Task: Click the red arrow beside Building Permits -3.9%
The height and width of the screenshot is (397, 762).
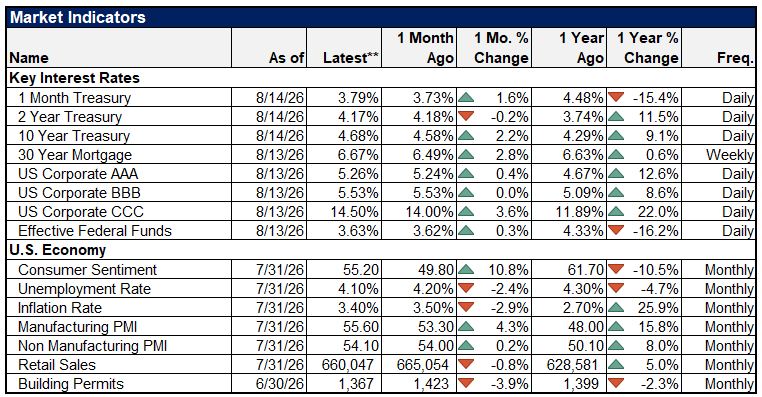Action: (466, 383)
